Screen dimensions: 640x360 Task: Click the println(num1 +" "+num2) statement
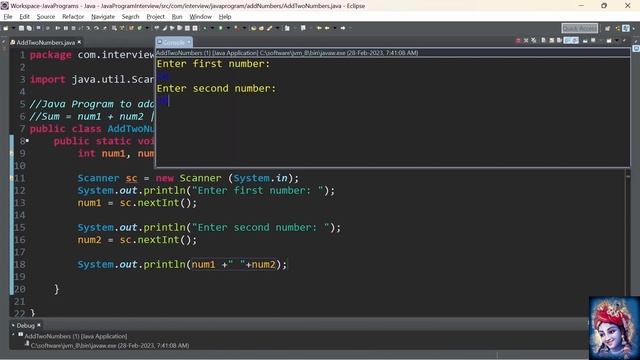(x=182, y=264)
